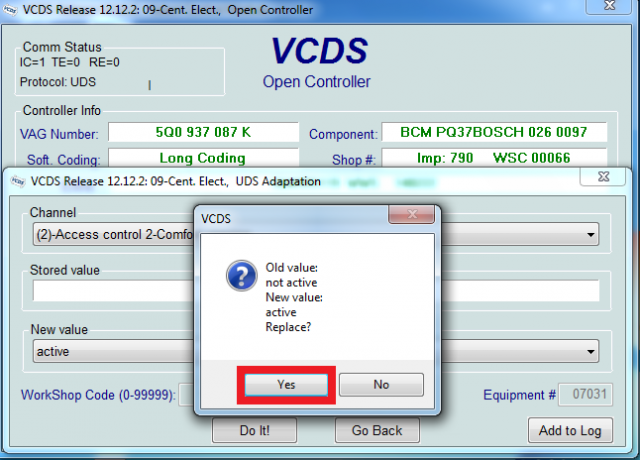
Task: Open the Channel combo box showing Access control 2
Action: coord(316,234)
